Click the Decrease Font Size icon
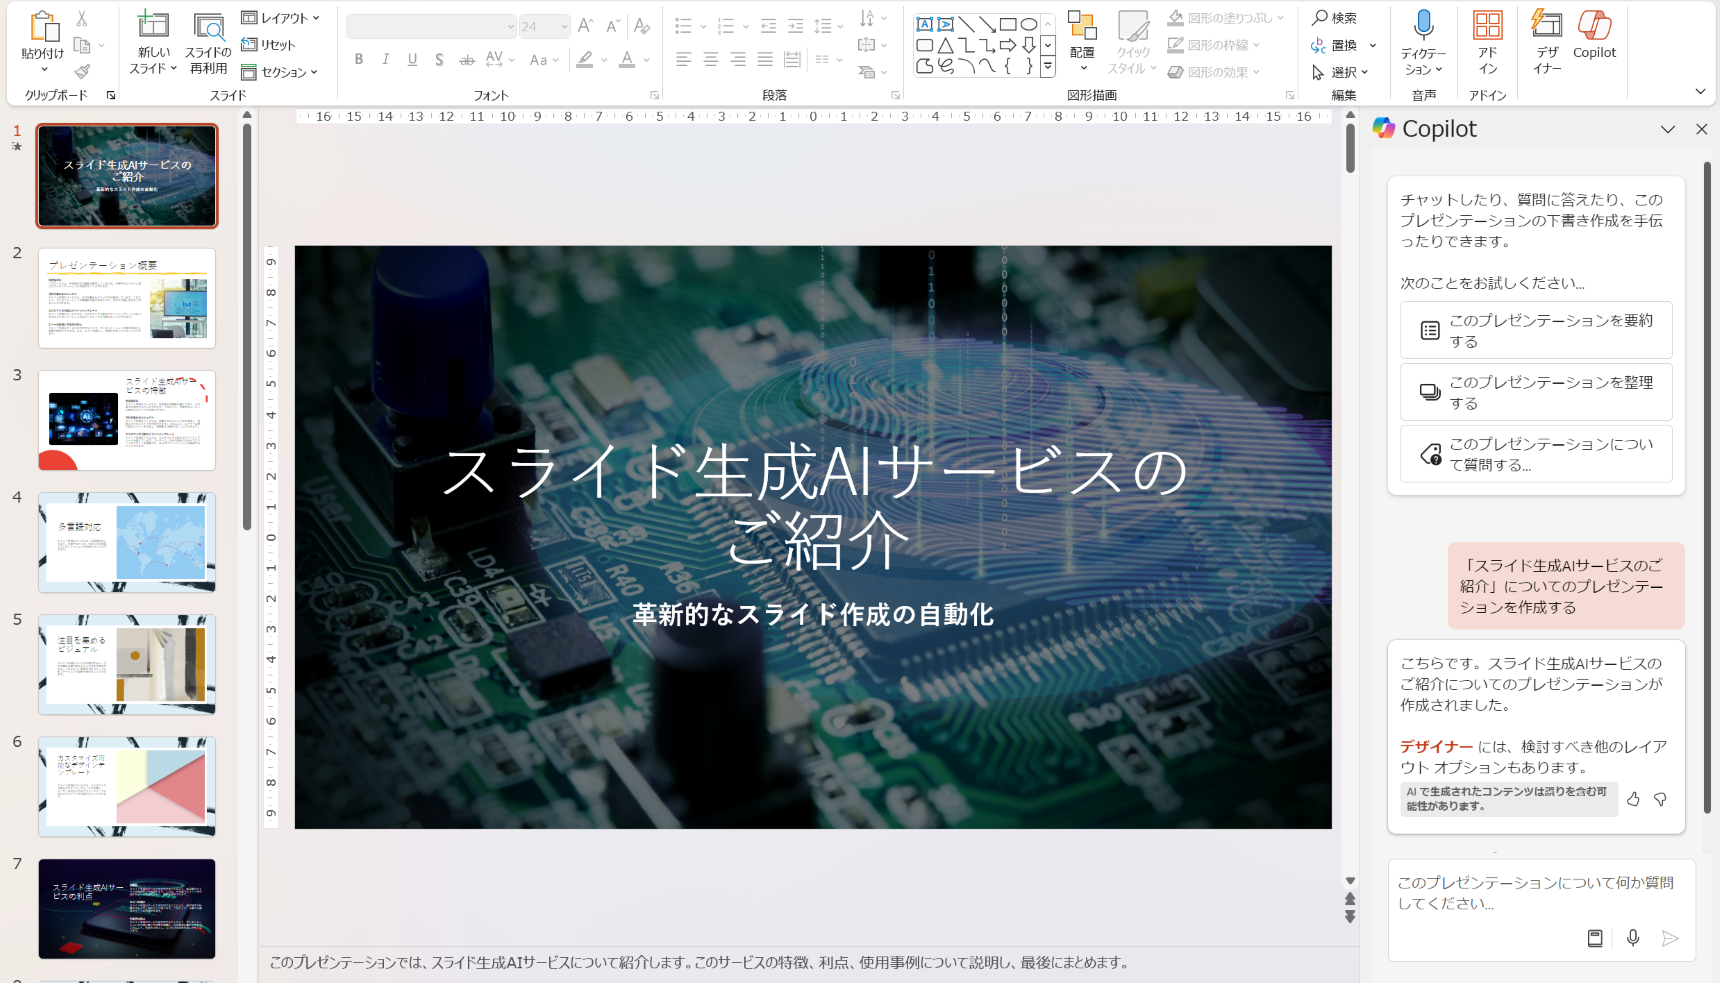The height and width of the screenshot is (983, 1720). point(613,26)
